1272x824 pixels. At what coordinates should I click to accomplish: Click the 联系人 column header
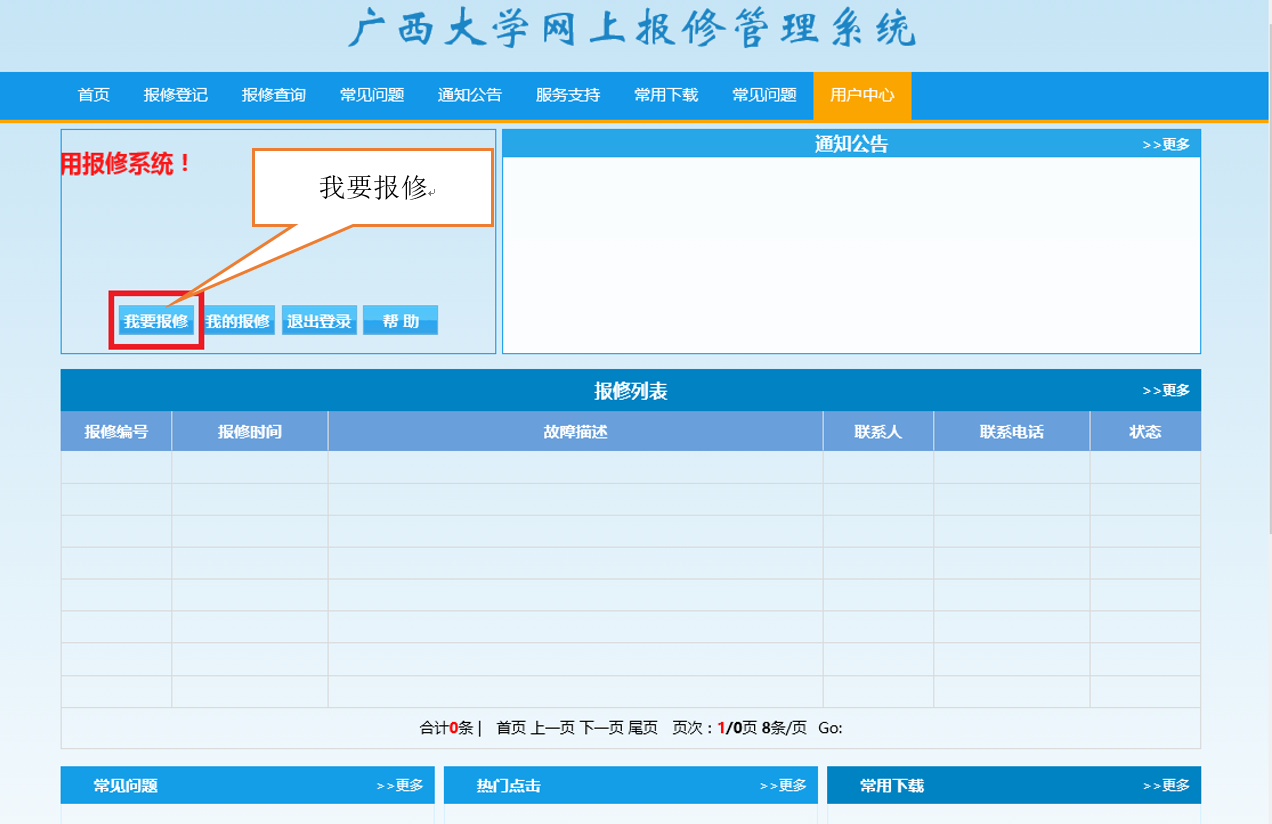click(x=878, y=432)
